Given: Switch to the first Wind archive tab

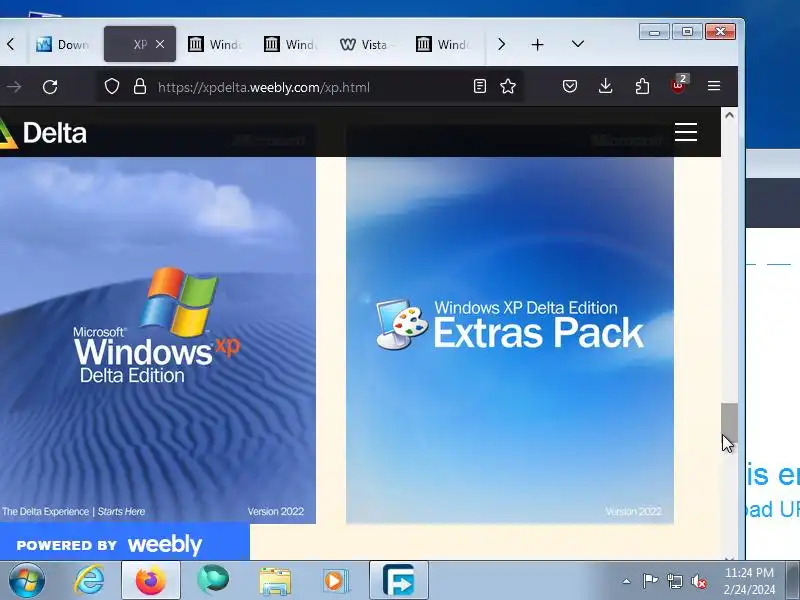Looking at the screenshot, I should (x=214, y=45).
